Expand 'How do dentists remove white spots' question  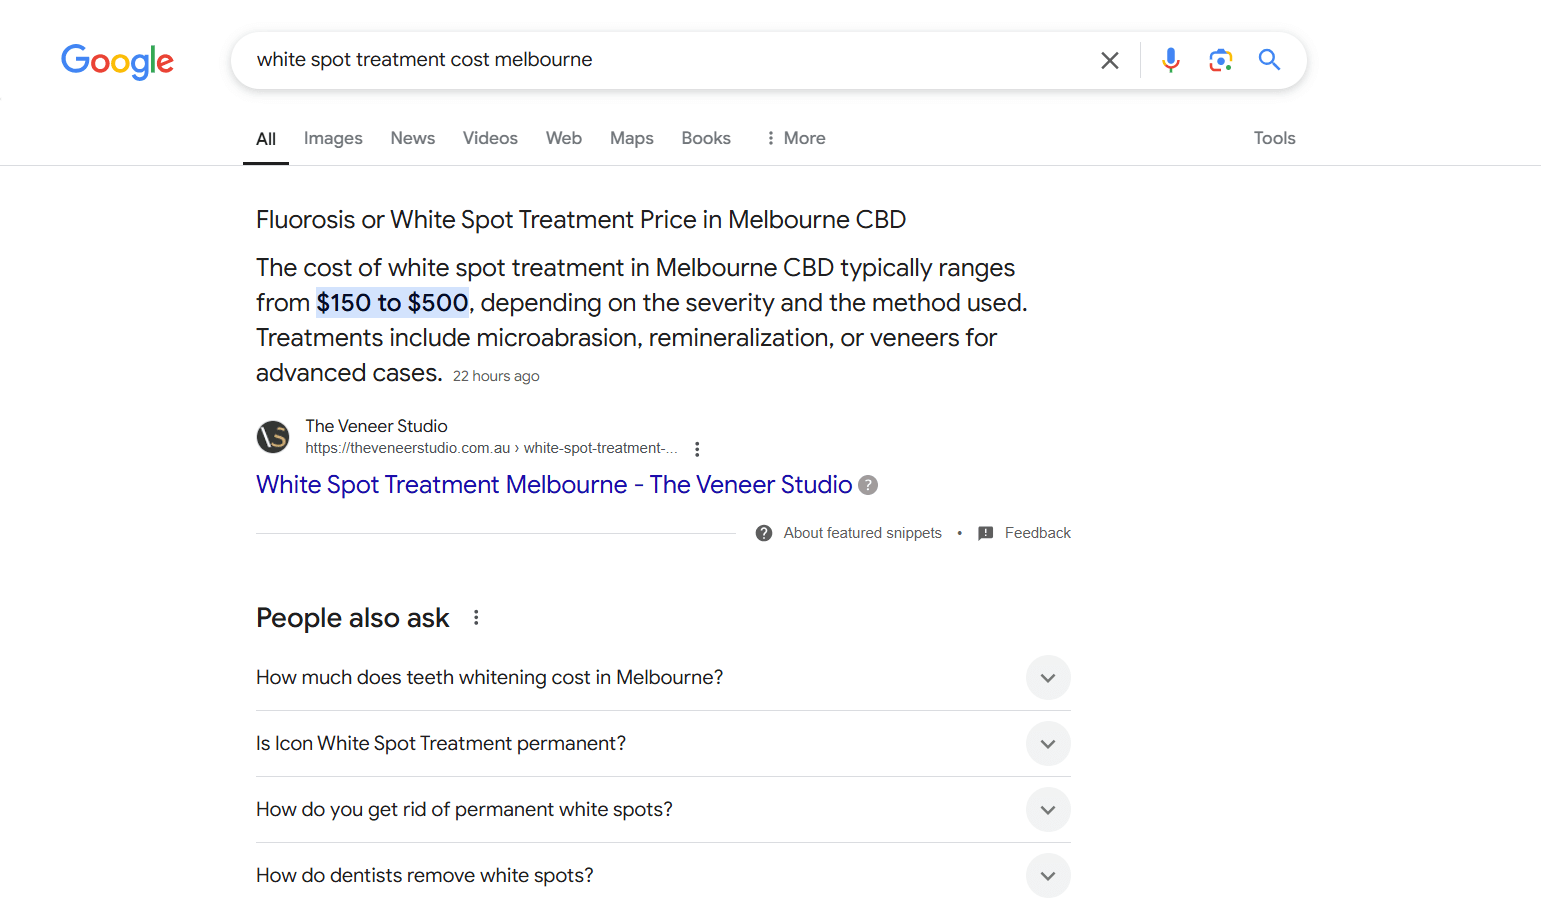click(1047, 876)
